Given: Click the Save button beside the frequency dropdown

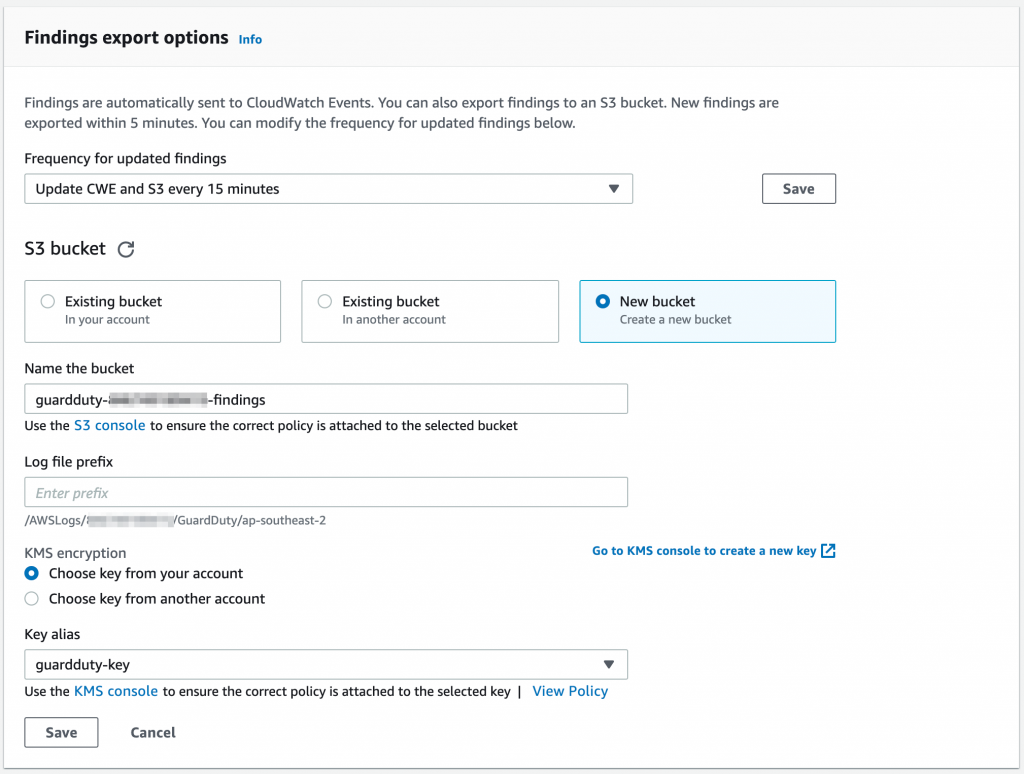Looking at the screenshot, I should point(799,189).
